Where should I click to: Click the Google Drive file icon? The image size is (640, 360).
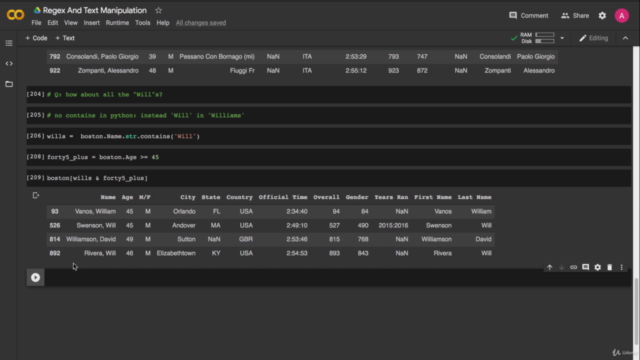37,10
